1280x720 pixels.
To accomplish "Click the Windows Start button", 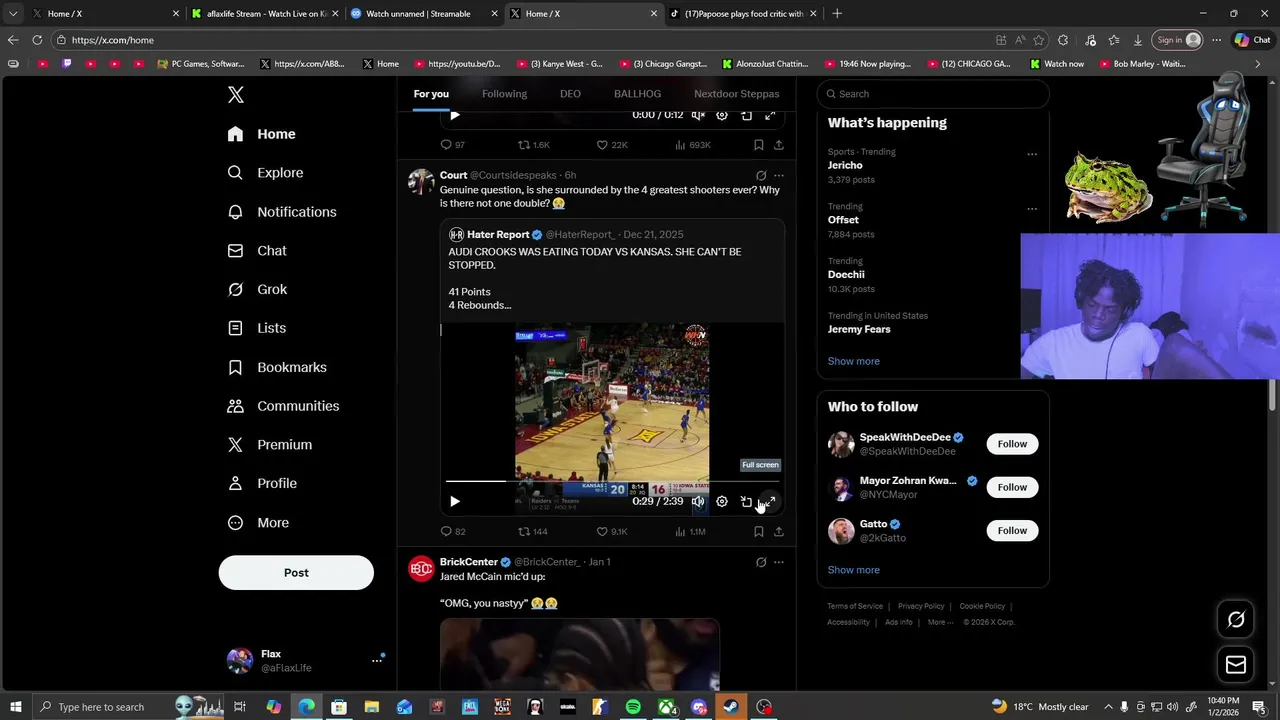I will pos(15,707).
